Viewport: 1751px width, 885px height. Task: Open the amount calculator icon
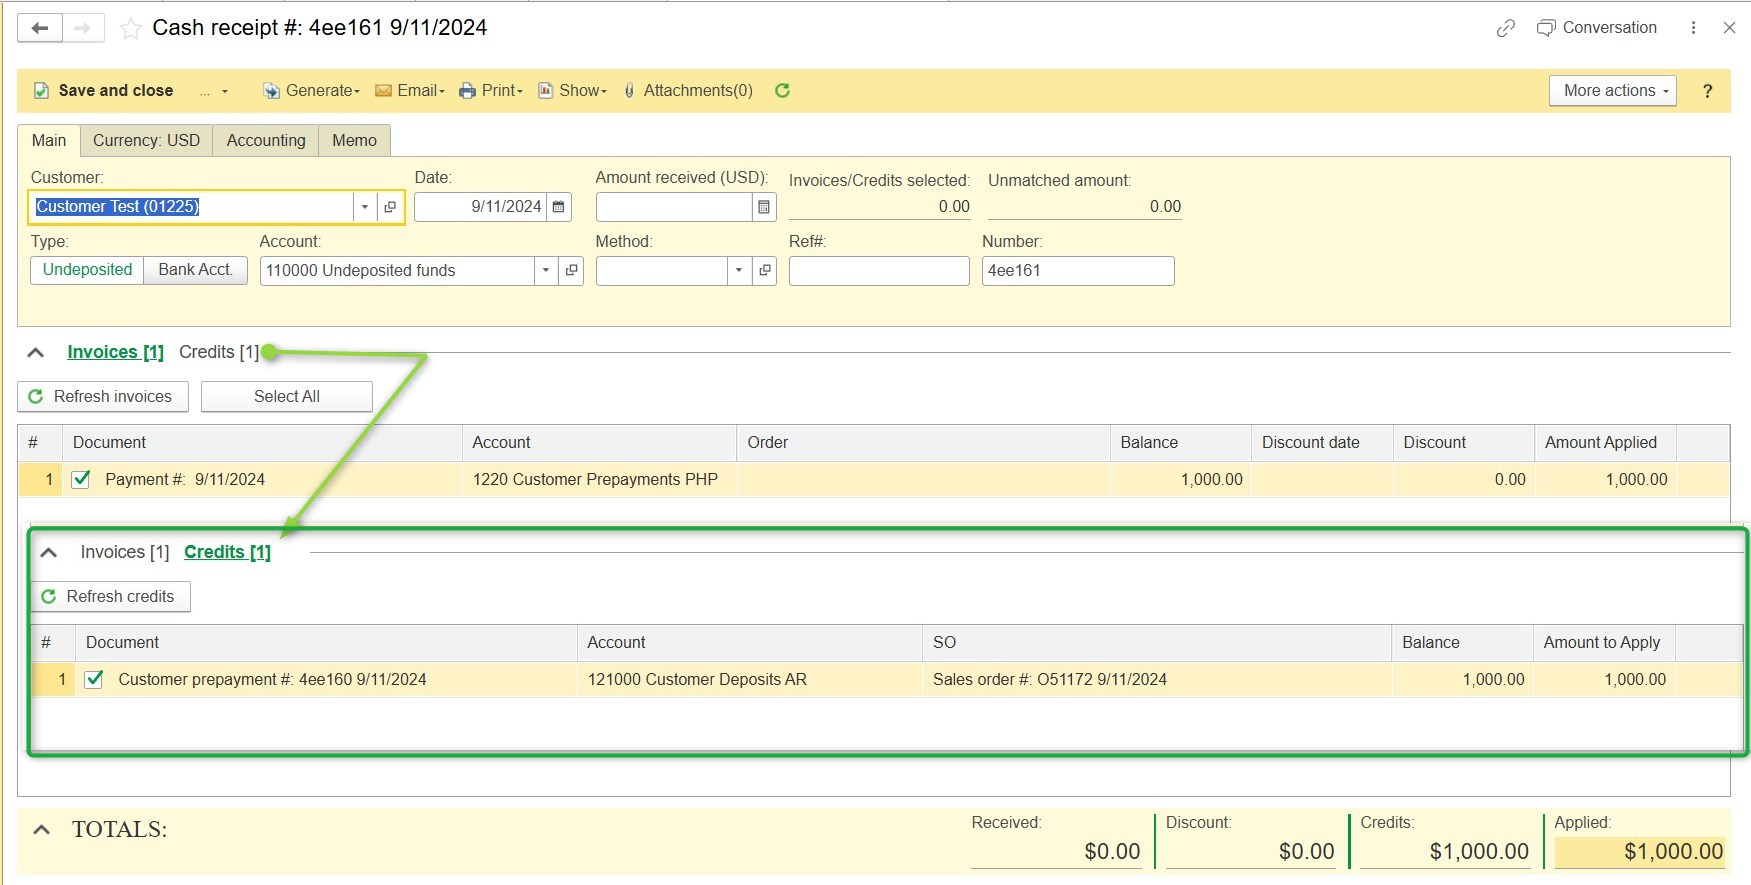pos(764,207)
